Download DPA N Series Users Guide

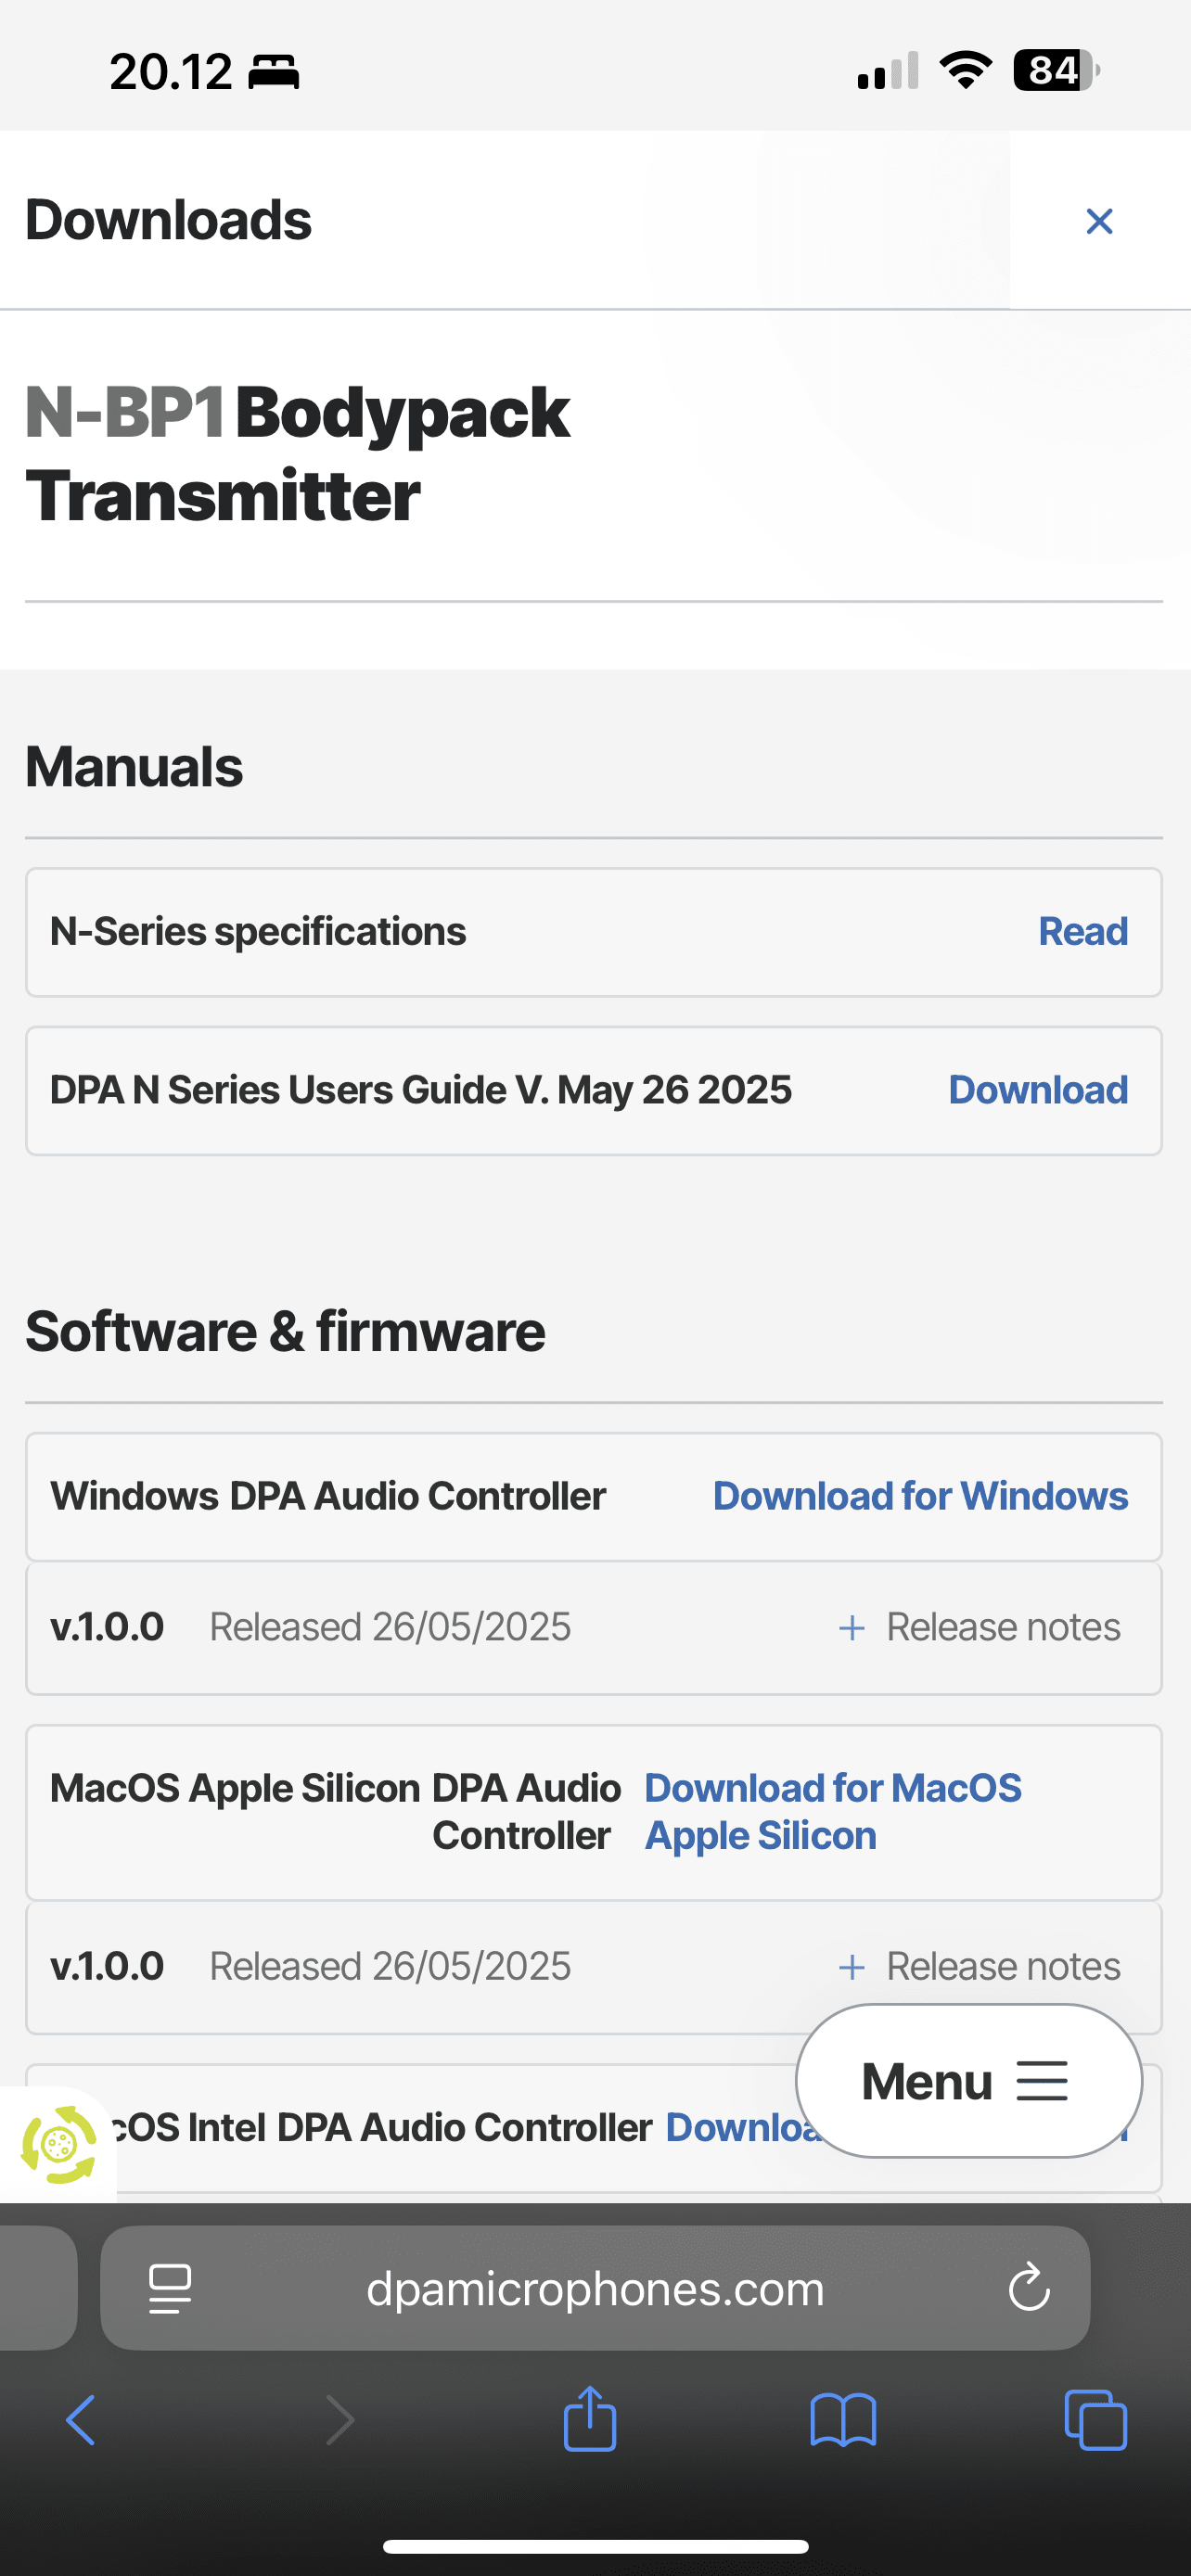coord(1038,1090)
